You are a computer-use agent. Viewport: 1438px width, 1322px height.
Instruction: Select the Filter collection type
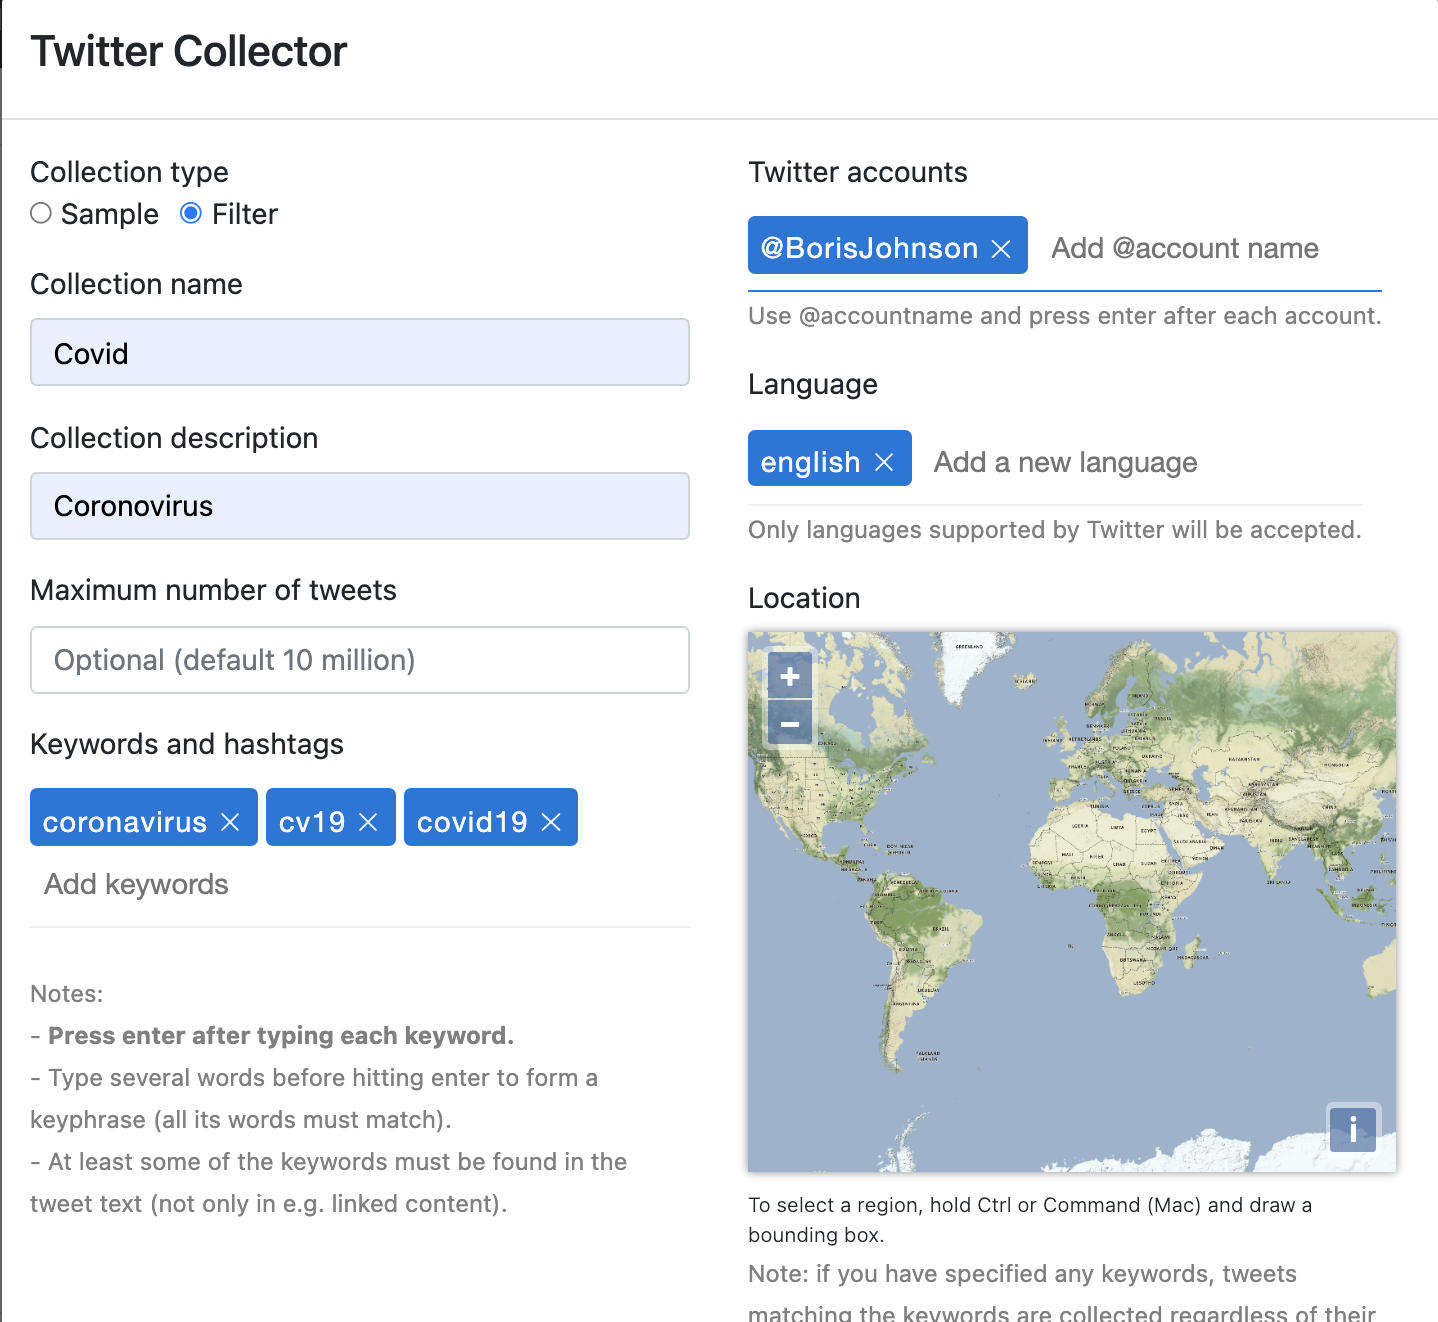191,213
